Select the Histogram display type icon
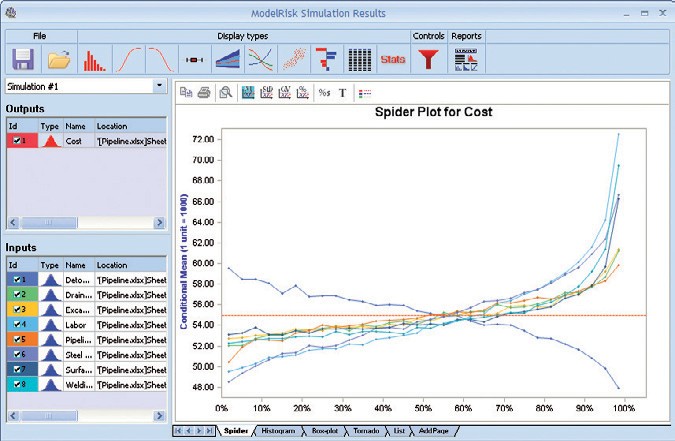 [x=94, y=59]
